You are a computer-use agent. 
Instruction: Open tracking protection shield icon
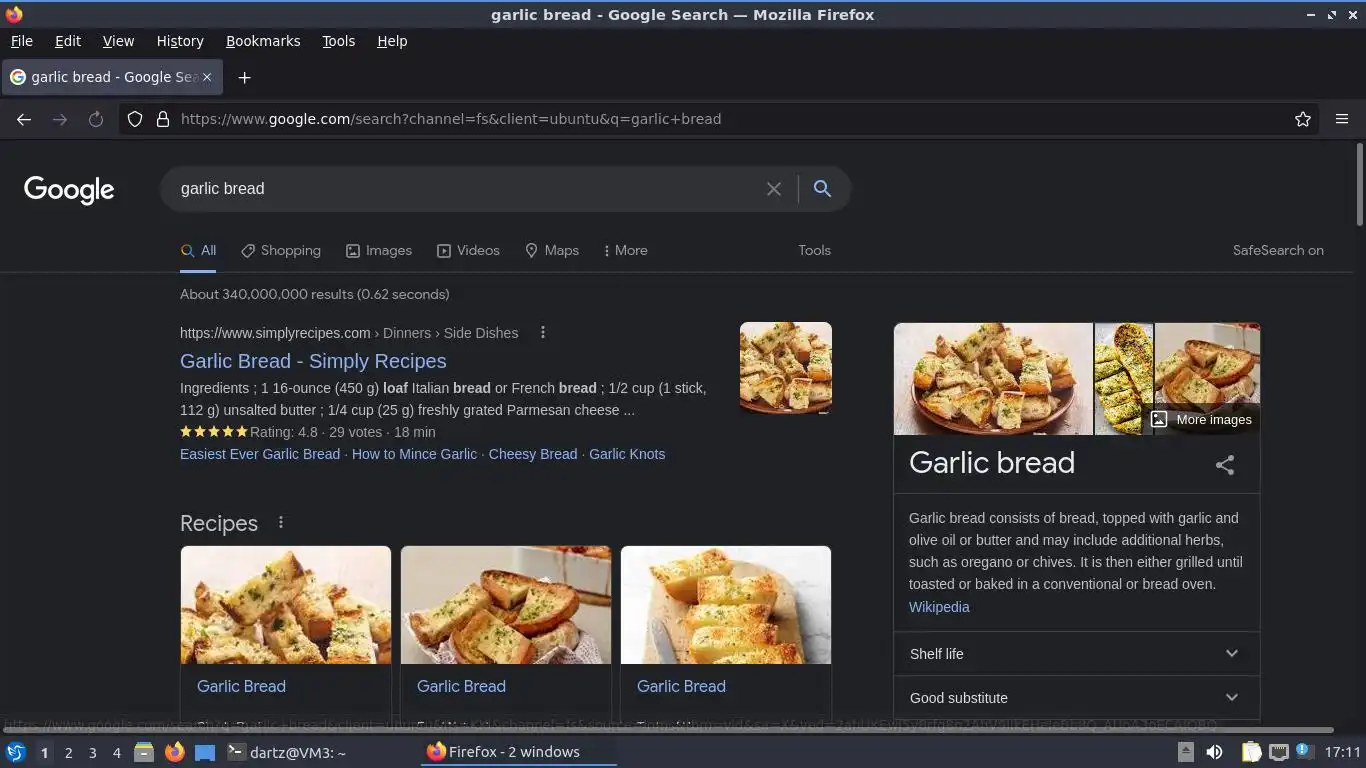coord(135,119)
